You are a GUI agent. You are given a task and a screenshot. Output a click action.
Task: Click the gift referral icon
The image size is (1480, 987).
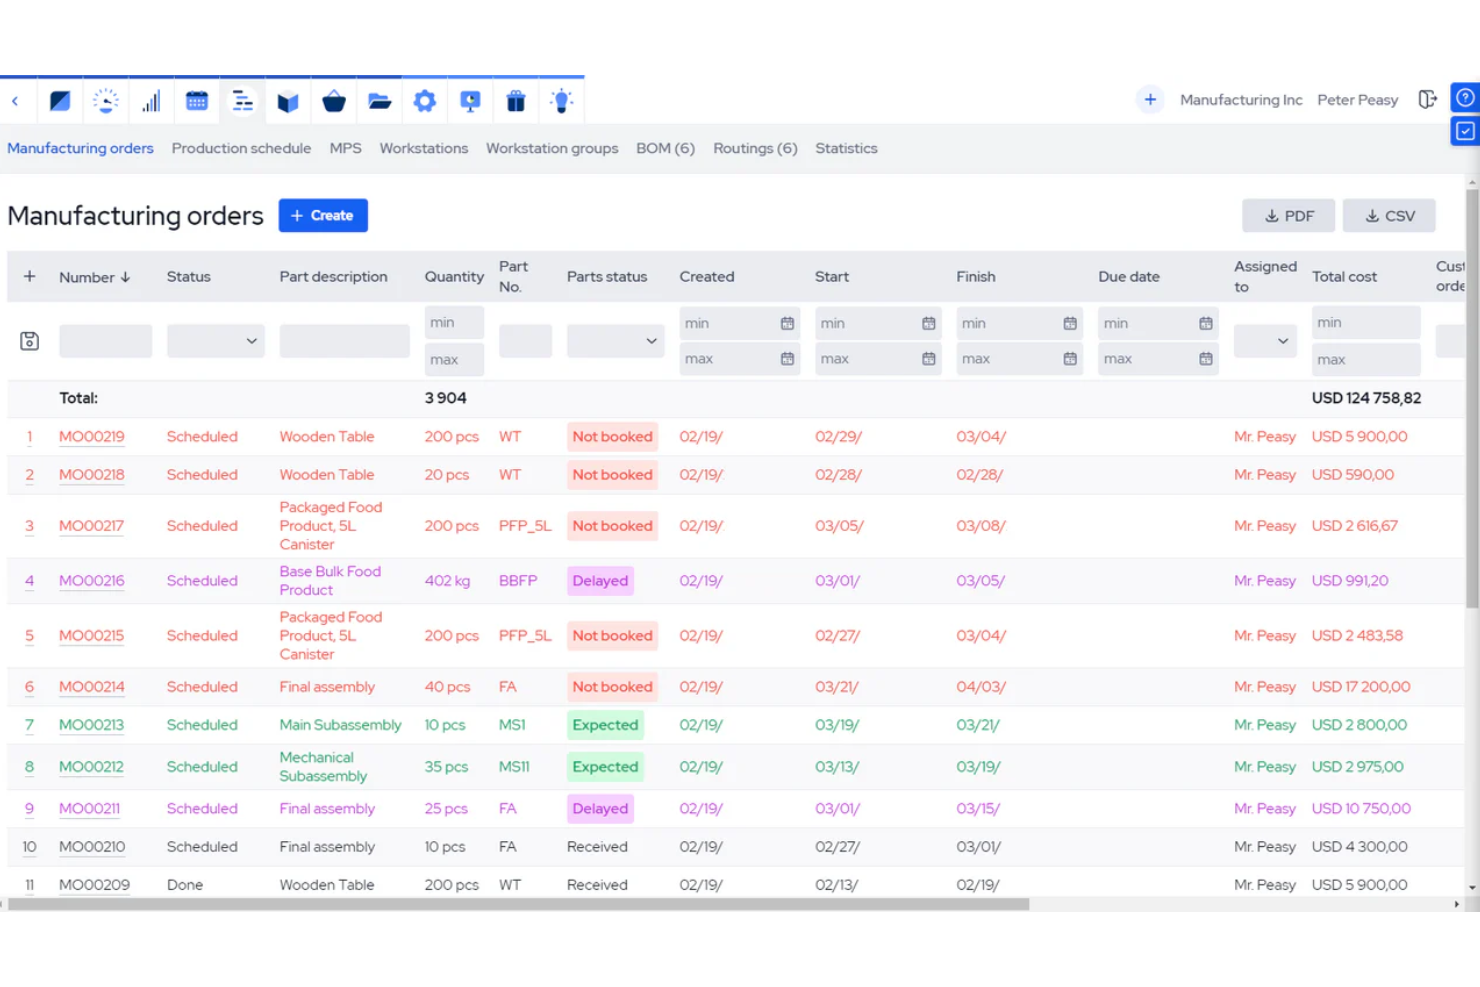click(515, 100)
